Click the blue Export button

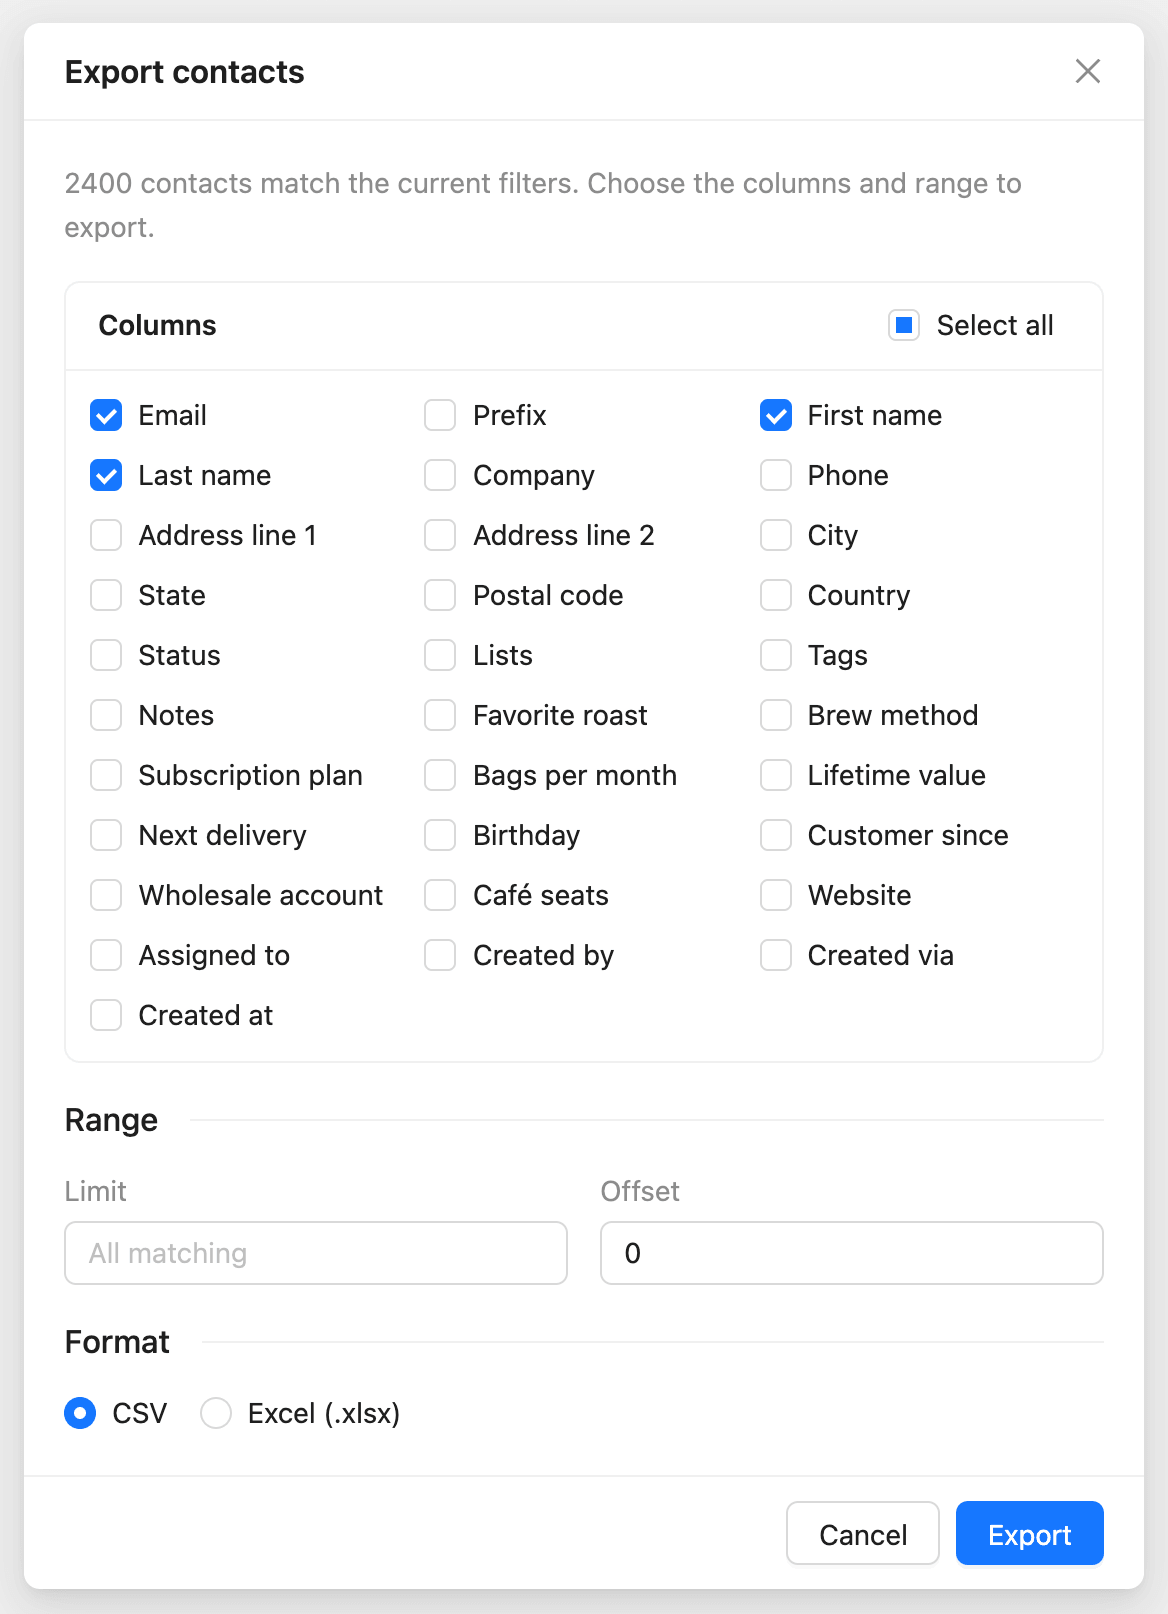pyautogui.click(x=1030, y=1533)
